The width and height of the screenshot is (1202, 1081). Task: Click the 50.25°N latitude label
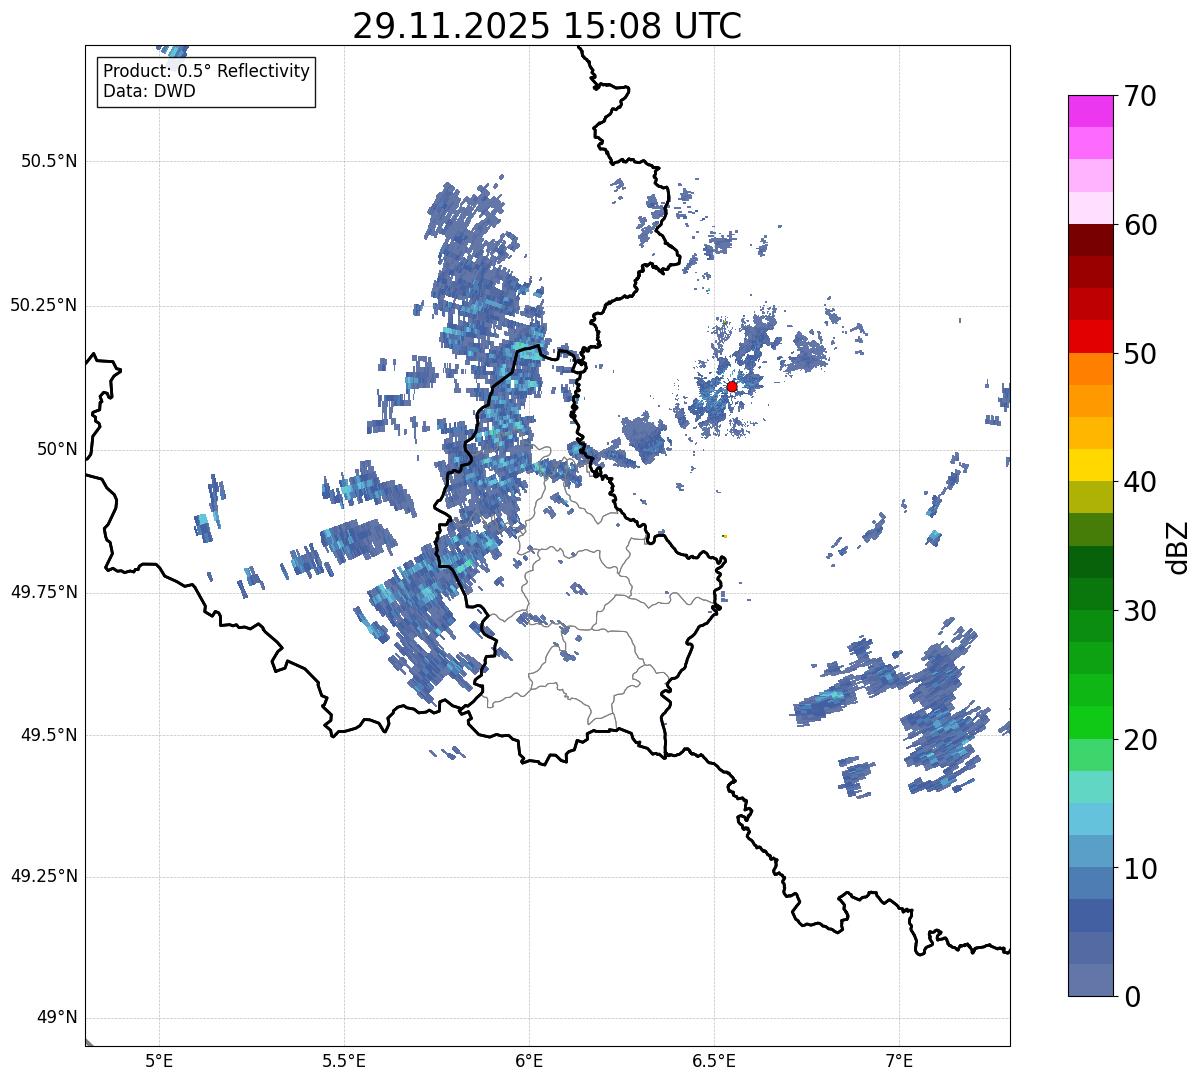(43, 305)
